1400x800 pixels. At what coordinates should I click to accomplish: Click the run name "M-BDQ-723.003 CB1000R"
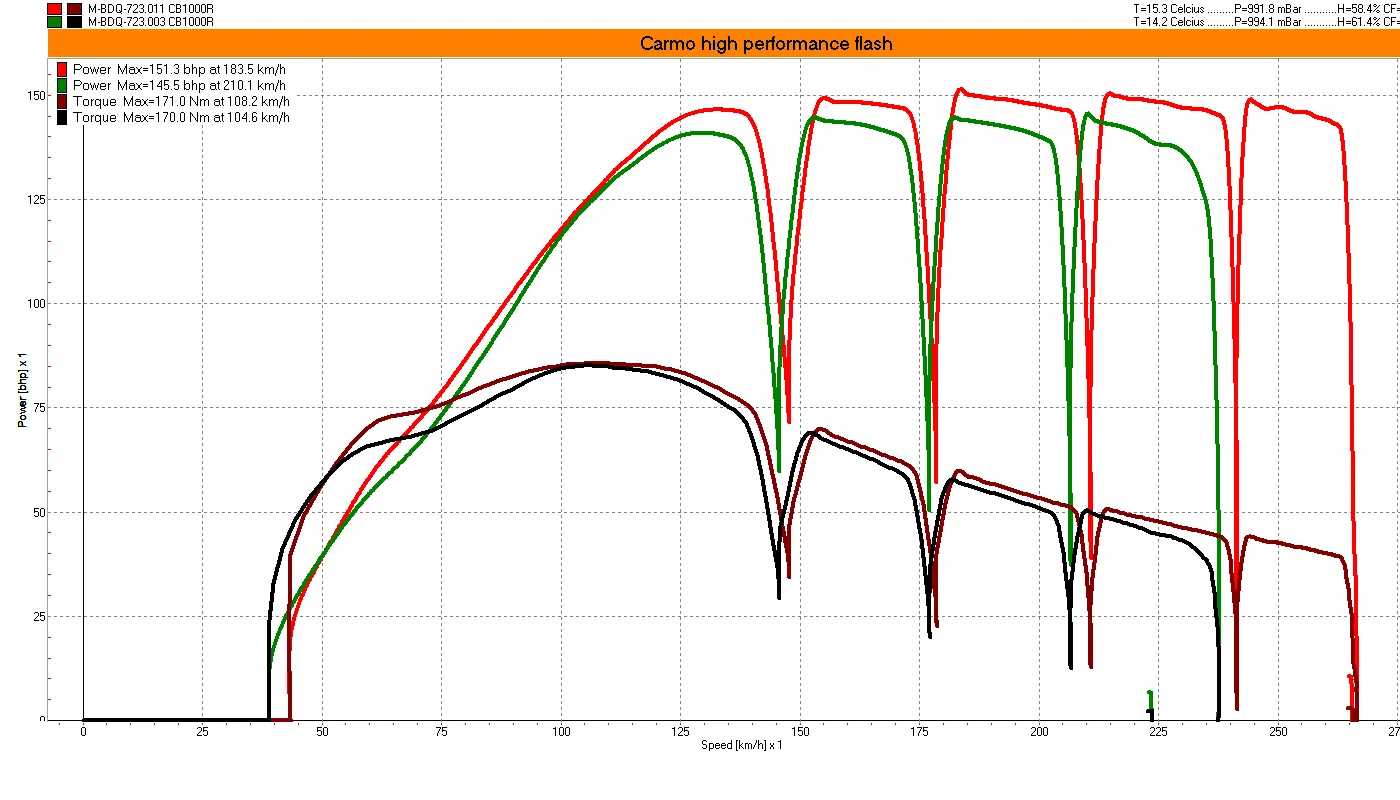pos(150,21)
